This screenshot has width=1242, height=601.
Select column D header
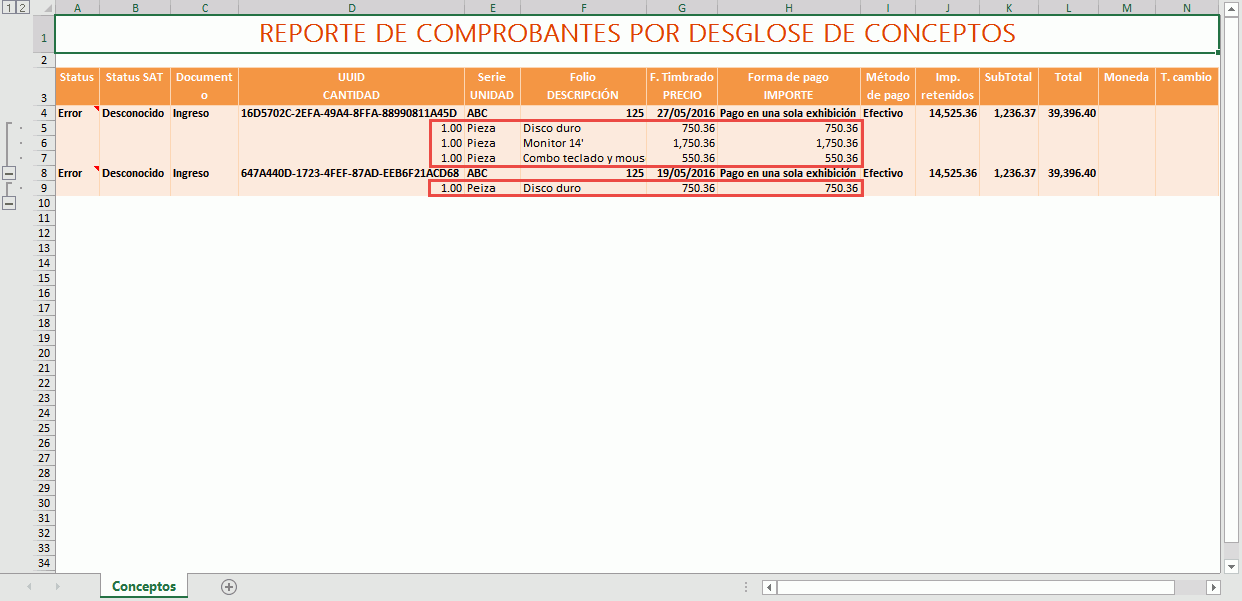[x=351, y=8]
